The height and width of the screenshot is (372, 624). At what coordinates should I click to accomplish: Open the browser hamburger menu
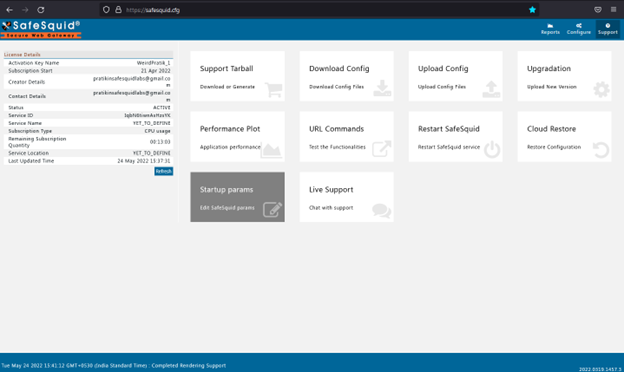click(613, 10)
